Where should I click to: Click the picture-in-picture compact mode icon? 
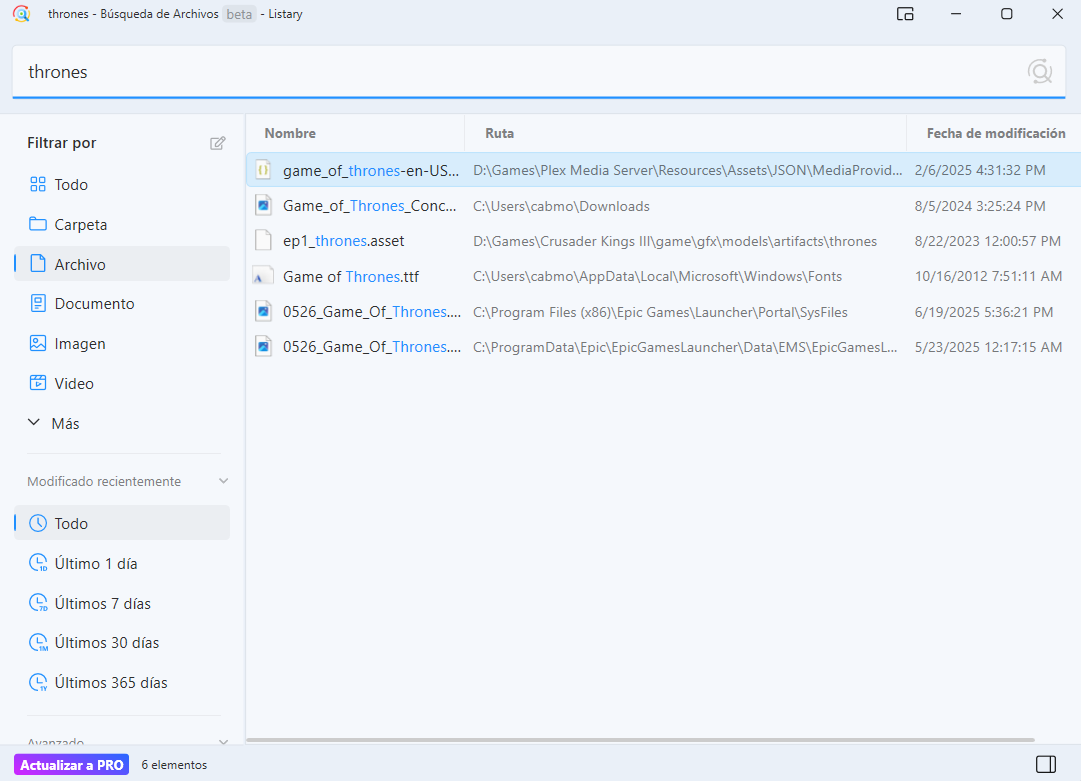[905, 14]
